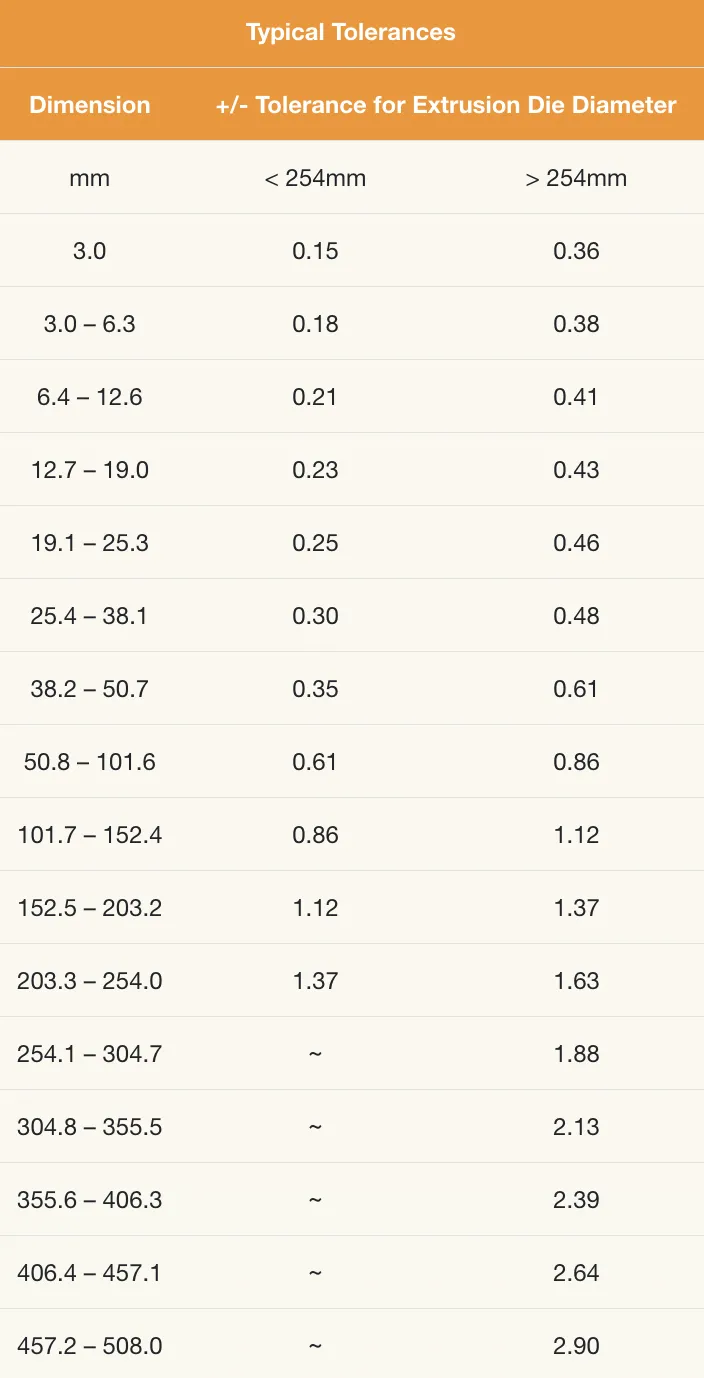Select the 2.13 tolerance value
The image size is (704, 1378).
click(x=576, y=1127)
